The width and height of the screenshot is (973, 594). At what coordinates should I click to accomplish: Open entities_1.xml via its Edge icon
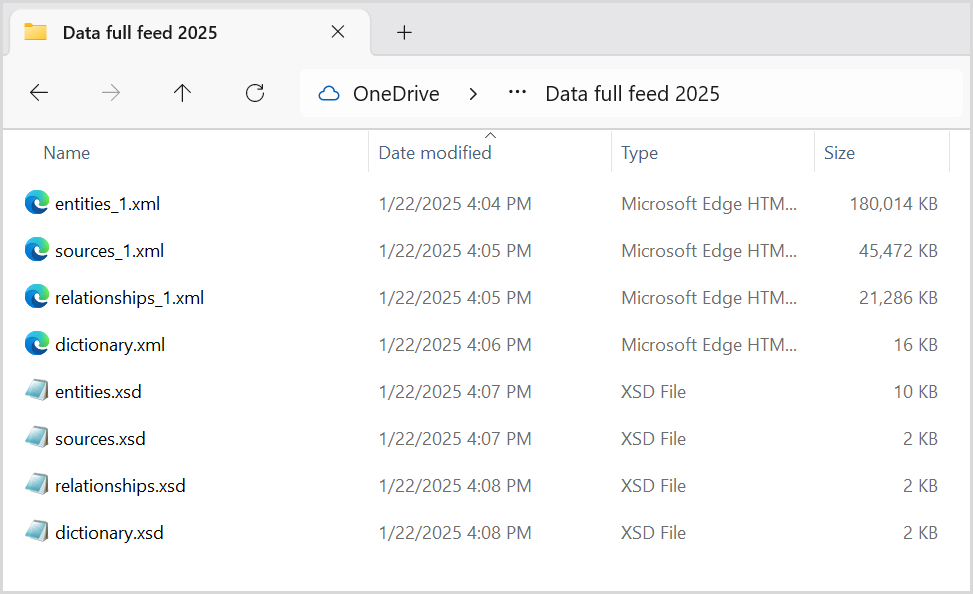pyautogui.click(x=35, y=203)
